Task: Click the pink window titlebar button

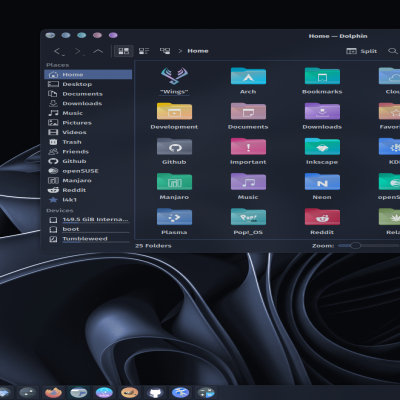Action: [97, 35]
